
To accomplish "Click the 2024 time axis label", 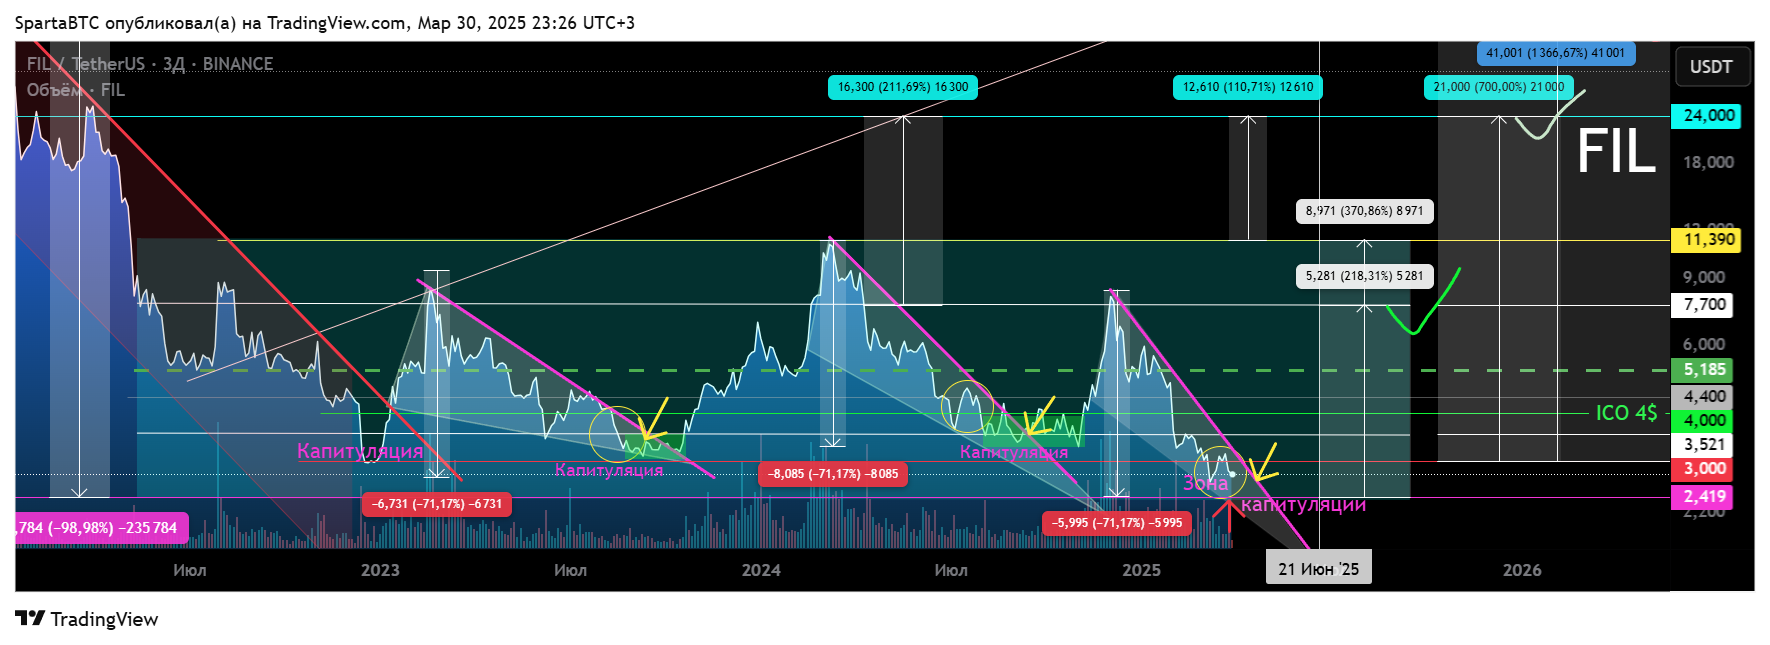I will pyautogui.click(x=761, y=570).
